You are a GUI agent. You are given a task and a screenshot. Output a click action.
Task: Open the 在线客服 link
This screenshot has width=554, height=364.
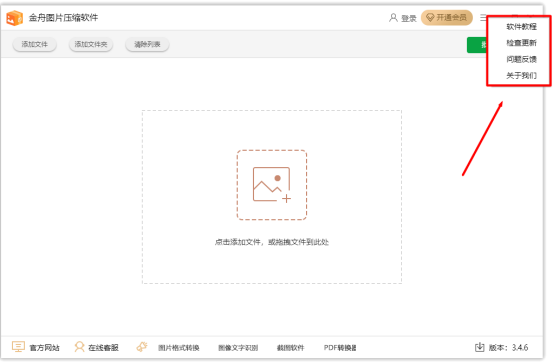pos(103,348)
